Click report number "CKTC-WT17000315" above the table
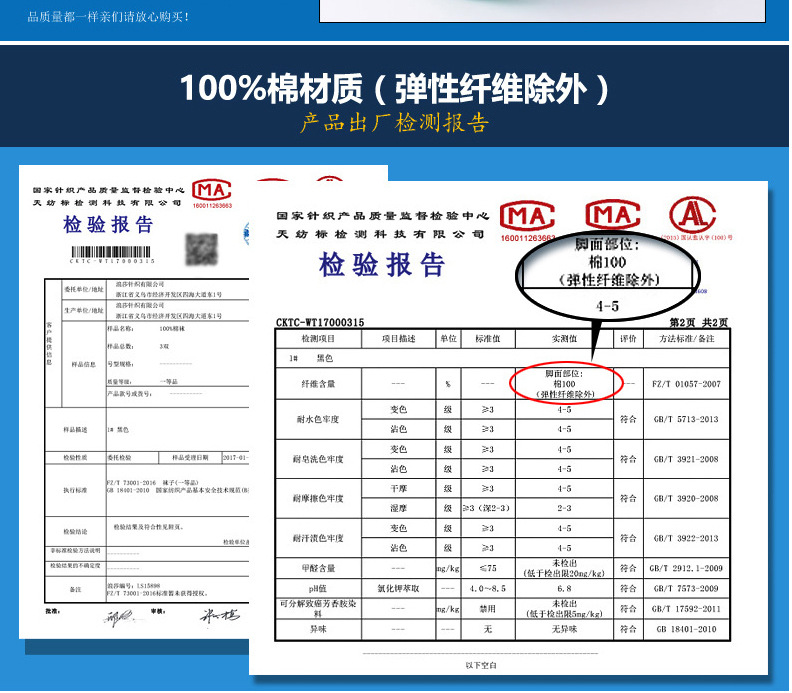 [x=320, y=323]
